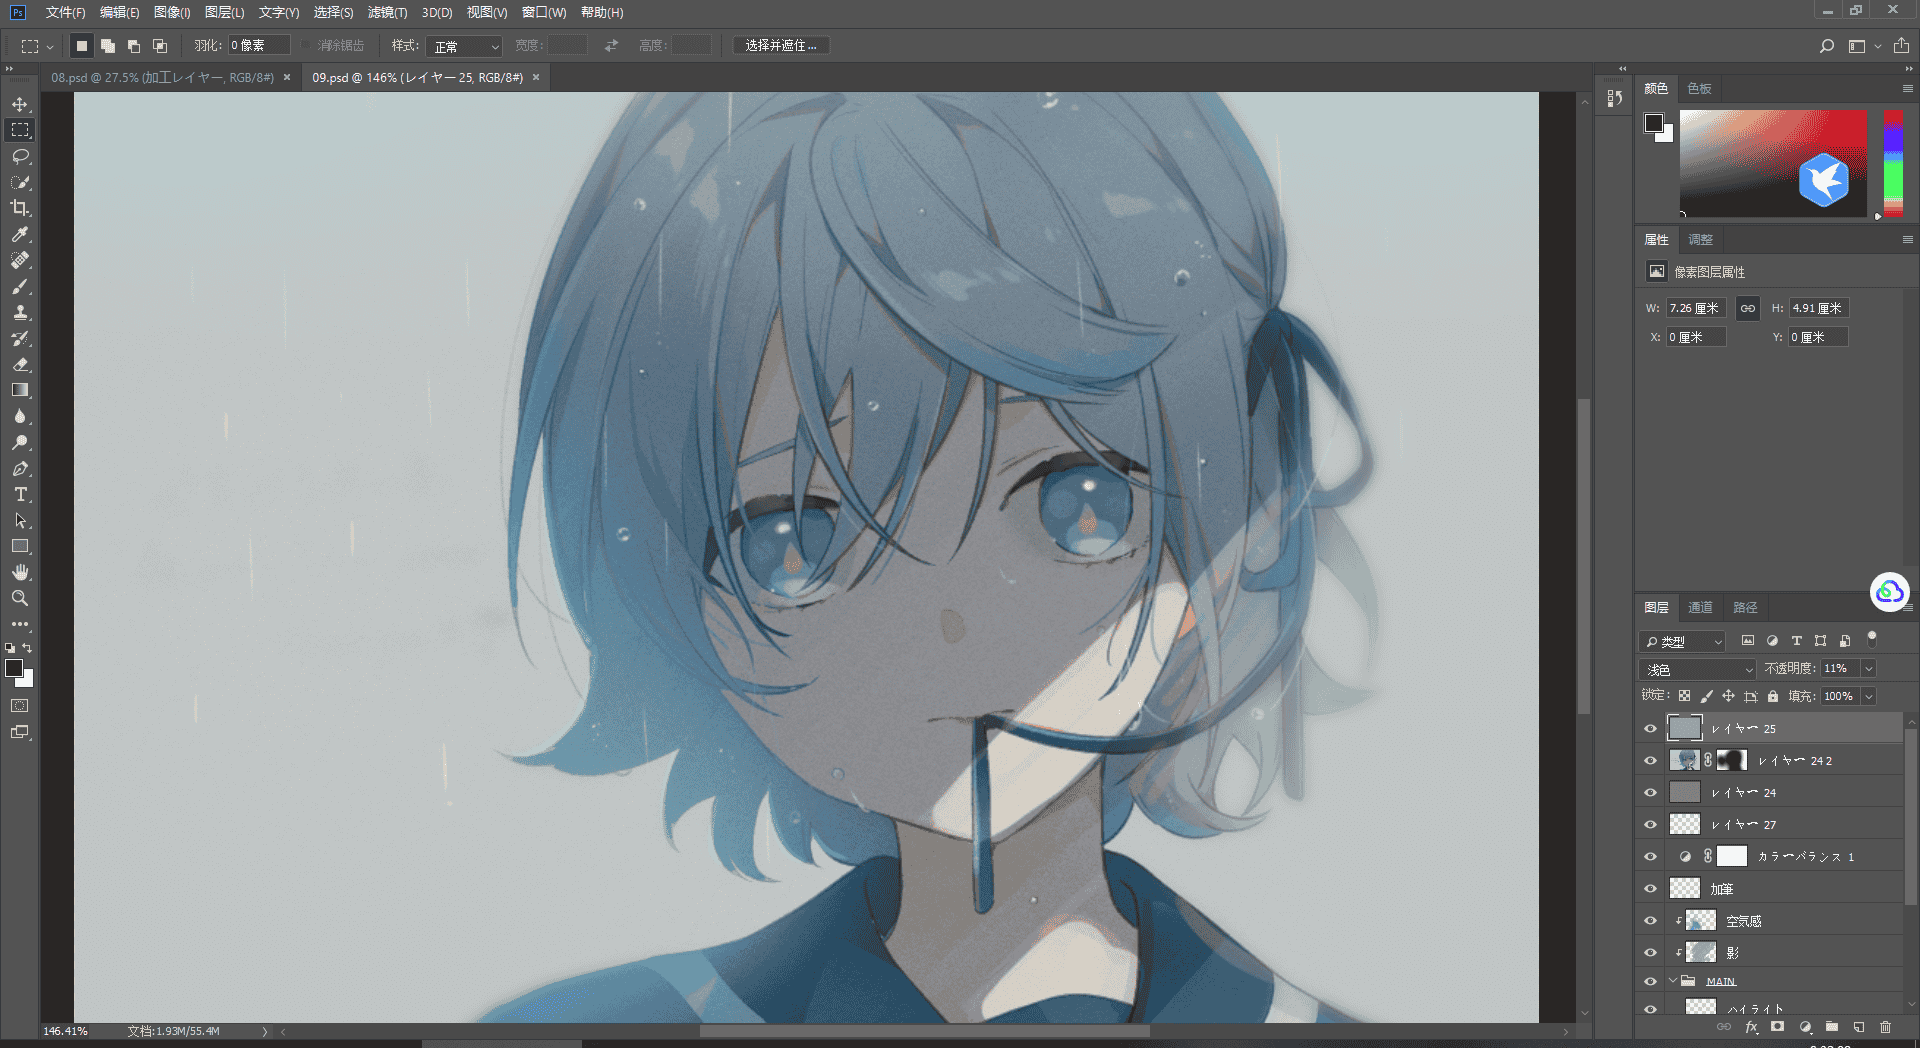This screenshot has width=1920, height=1048.
Task: Click the 羽化 feather input field
Action: (259, 46)
